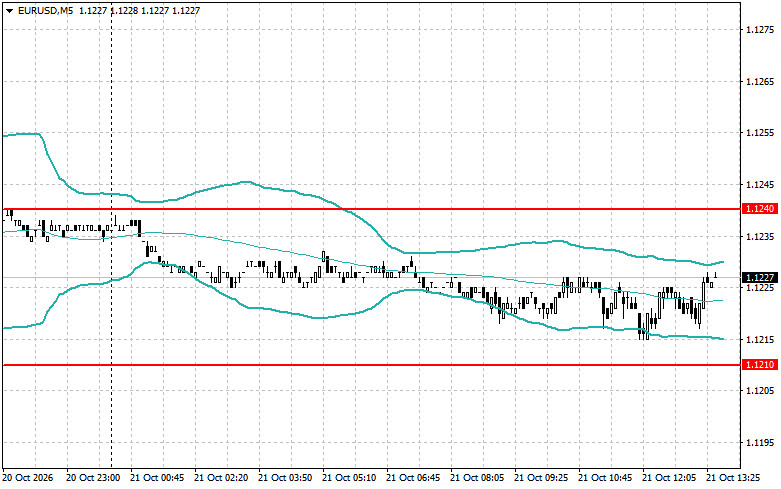Click the 21 Oct 00:45 time label
The width and height of the screenshot is (781, 489).
click(157, 478)
